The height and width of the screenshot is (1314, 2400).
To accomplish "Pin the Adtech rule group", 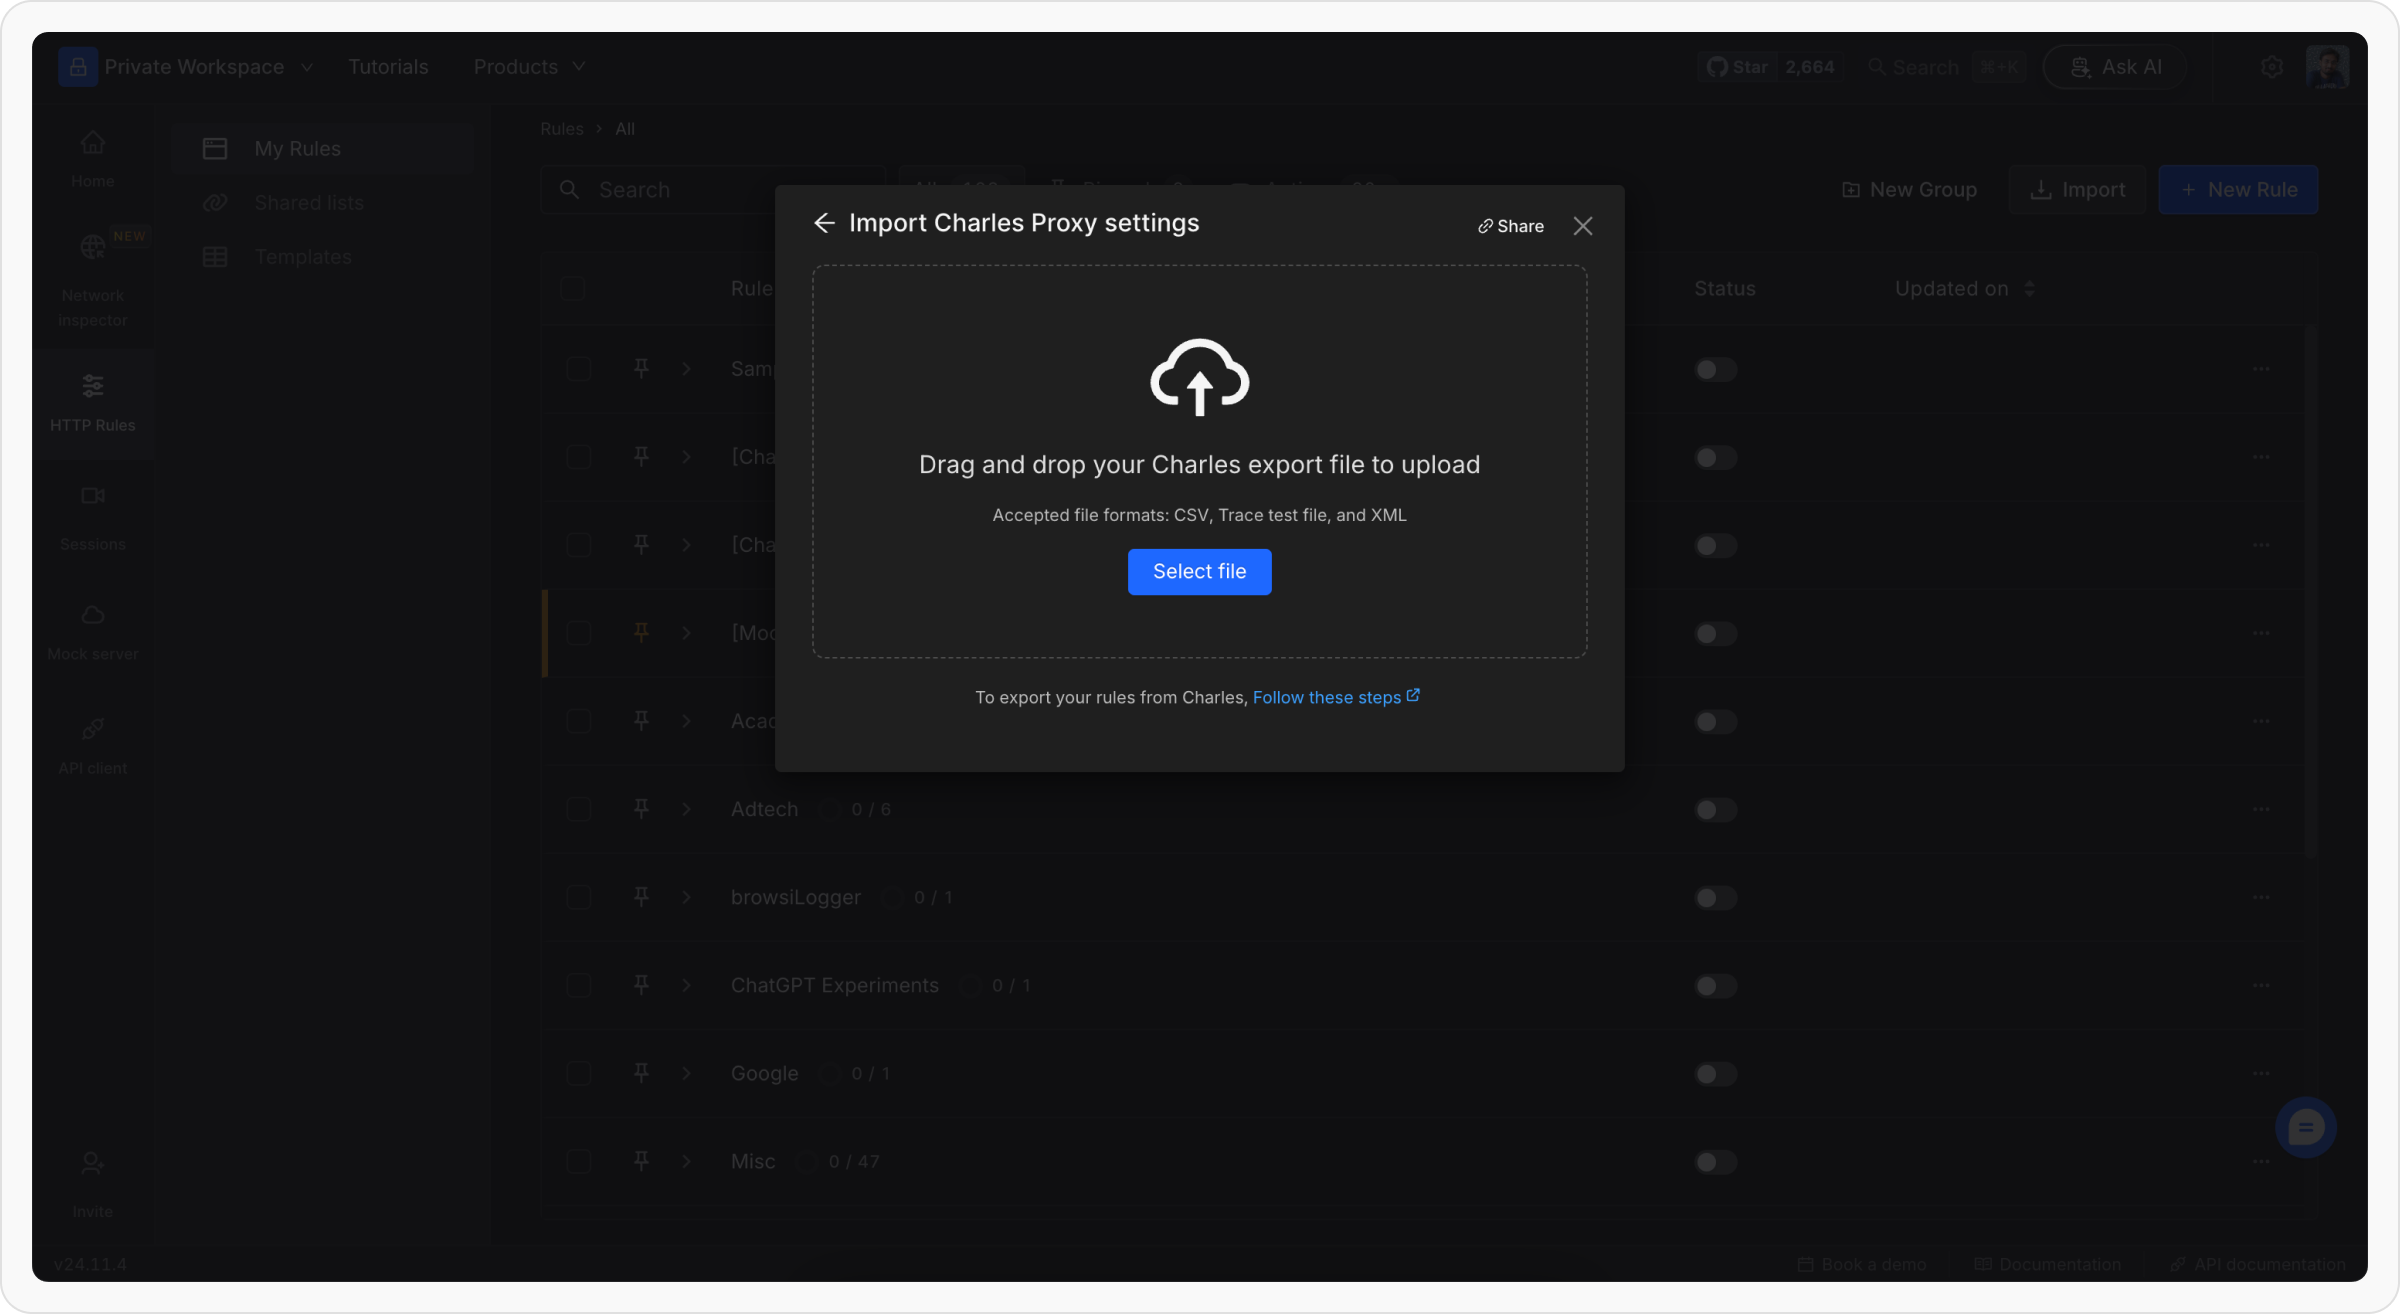I will pos(642,809).
